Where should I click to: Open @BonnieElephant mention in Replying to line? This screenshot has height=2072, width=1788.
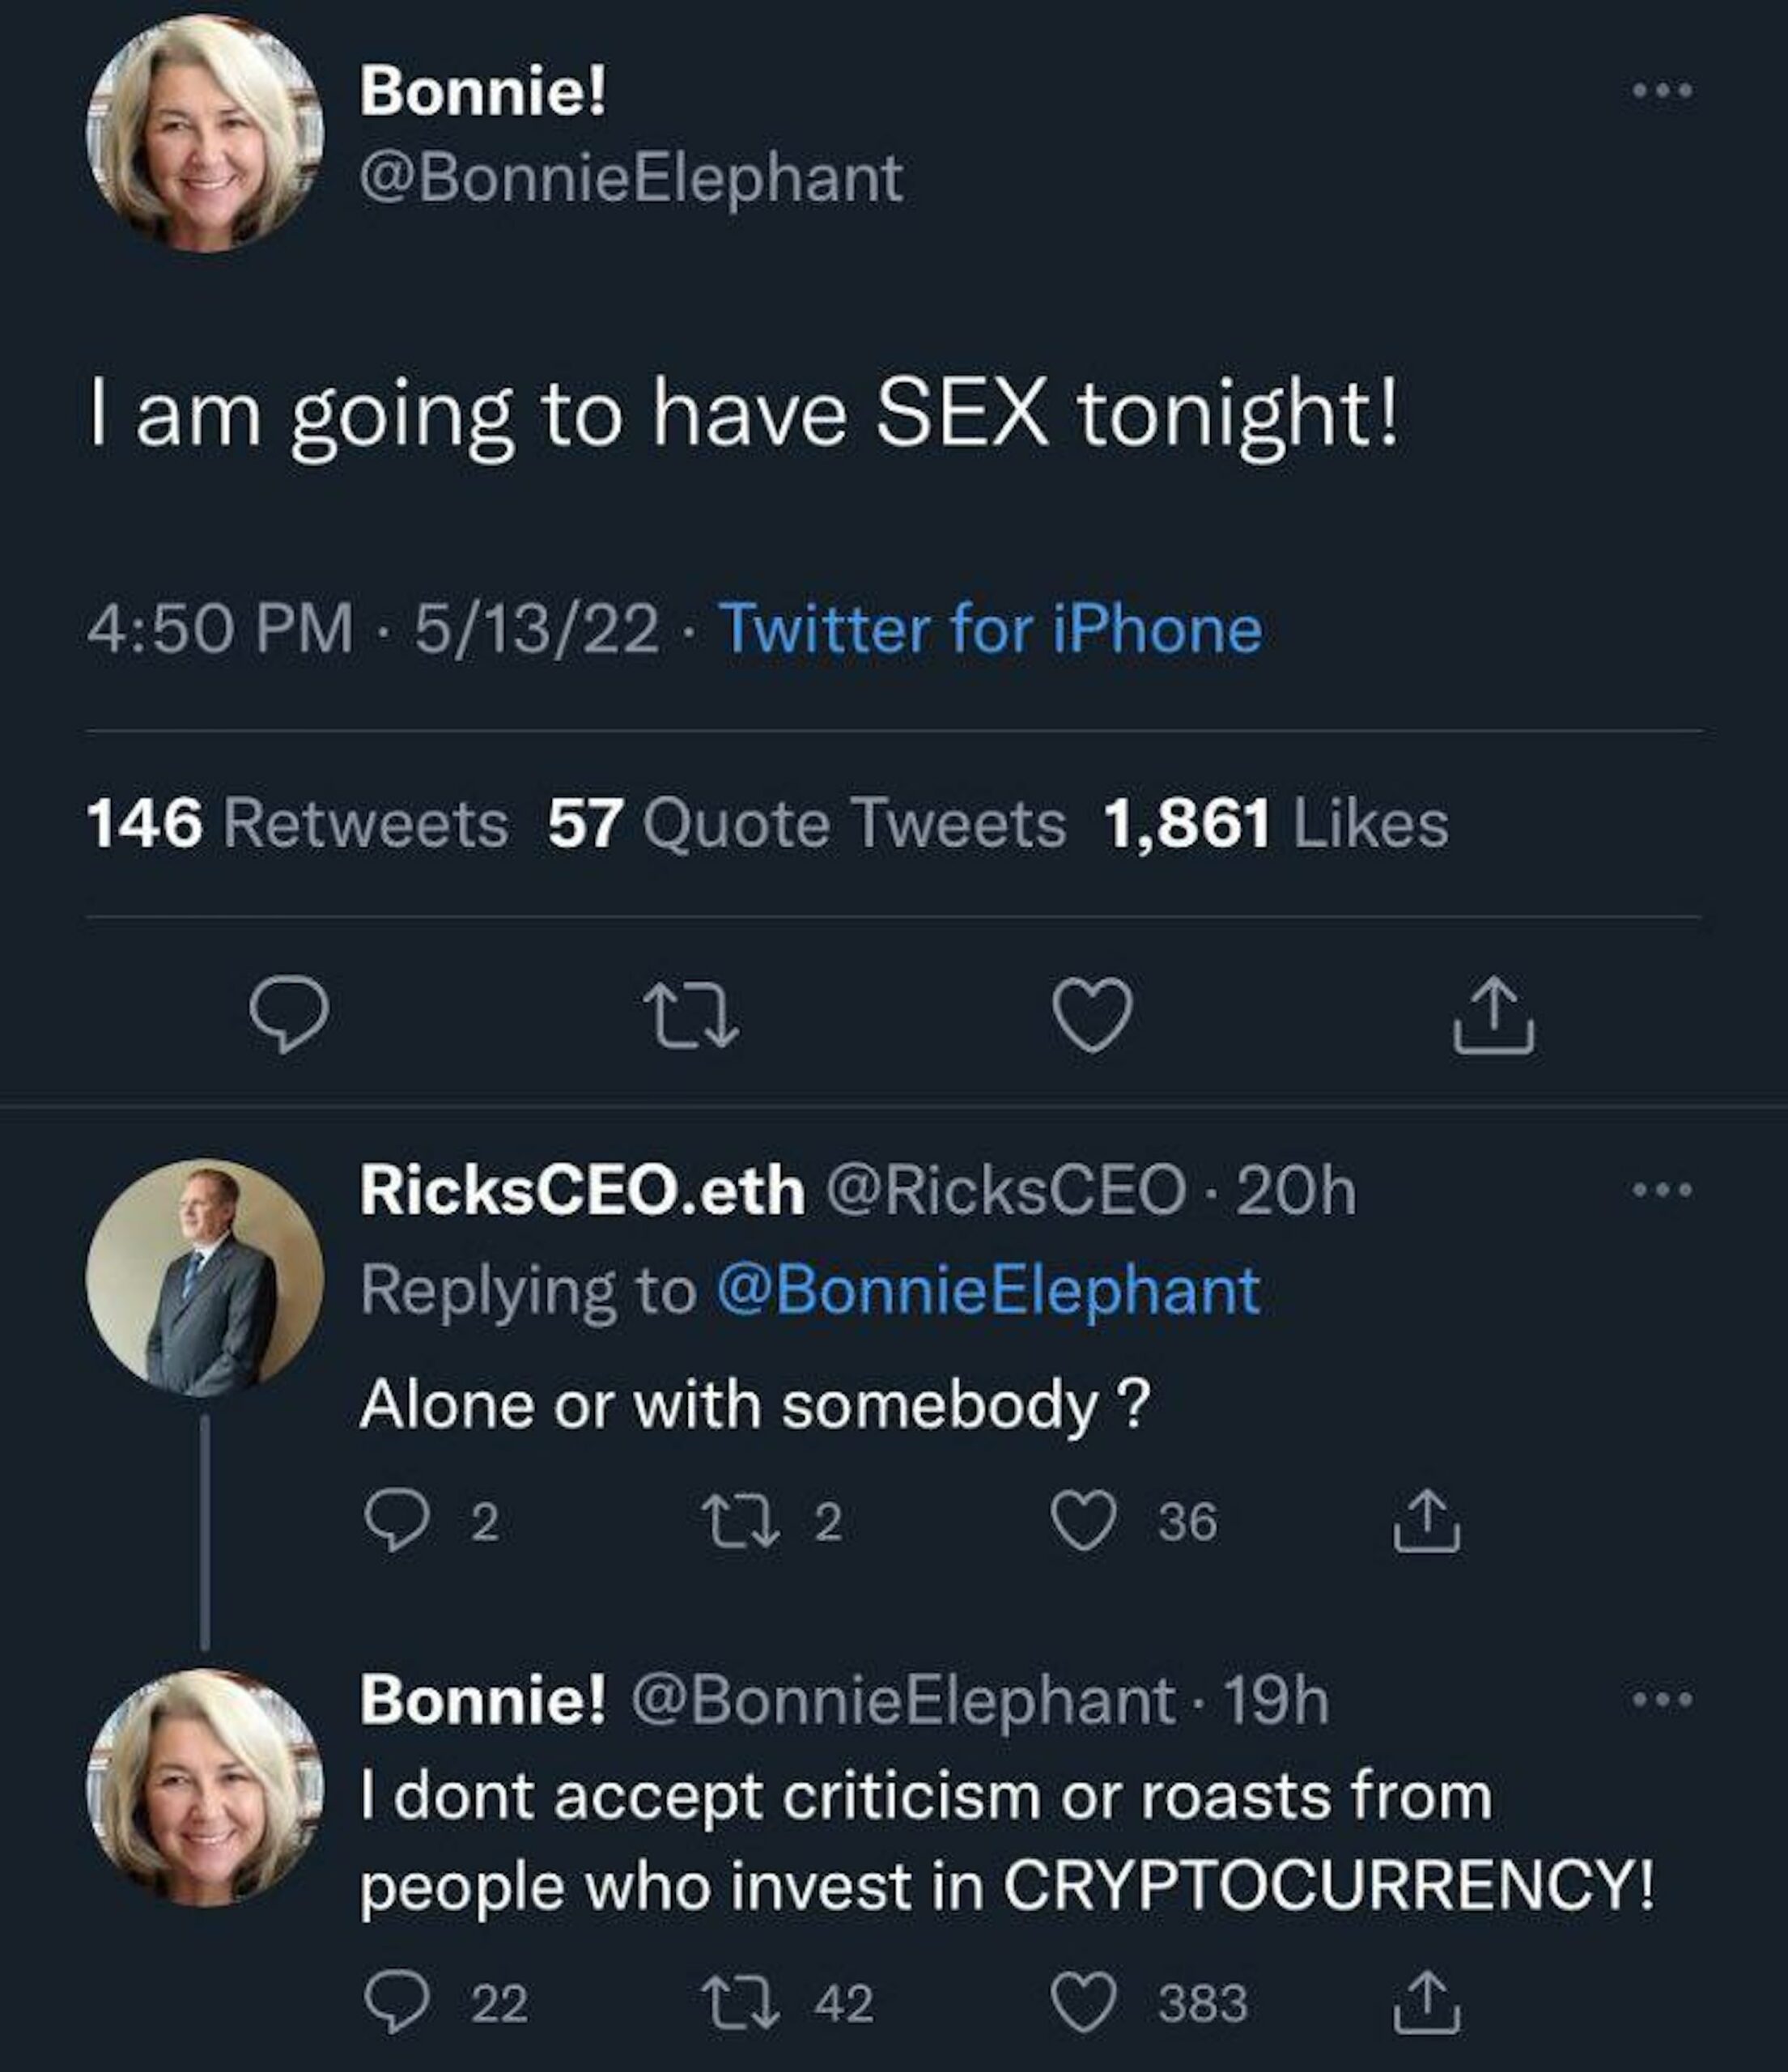coord(987,1290)
